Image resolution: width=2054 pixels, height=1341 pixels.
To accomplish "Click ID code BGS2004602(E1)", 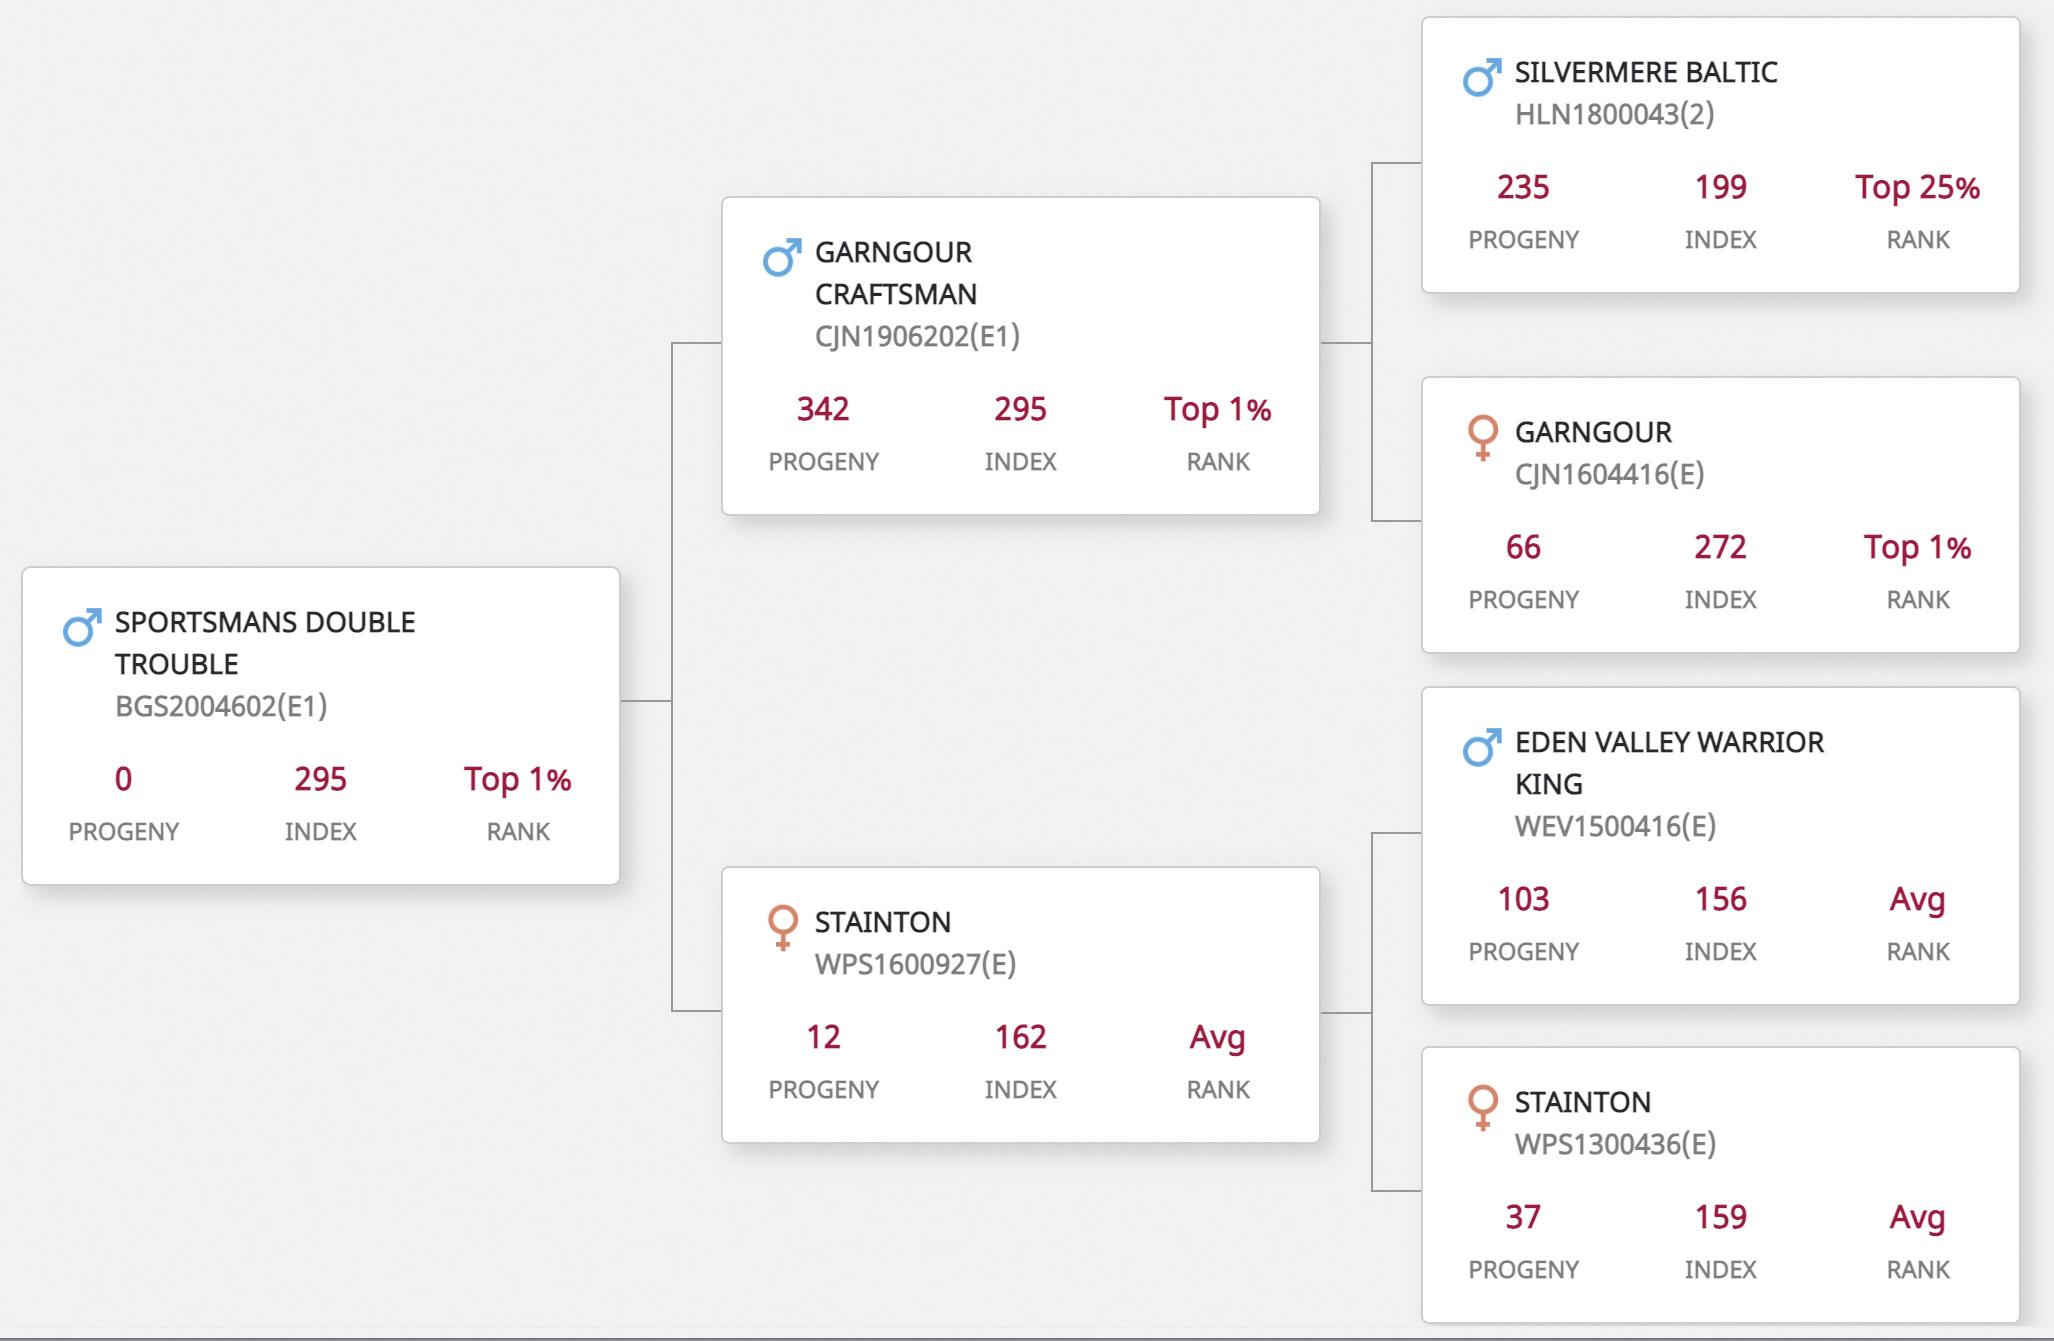I will (221, 706).
